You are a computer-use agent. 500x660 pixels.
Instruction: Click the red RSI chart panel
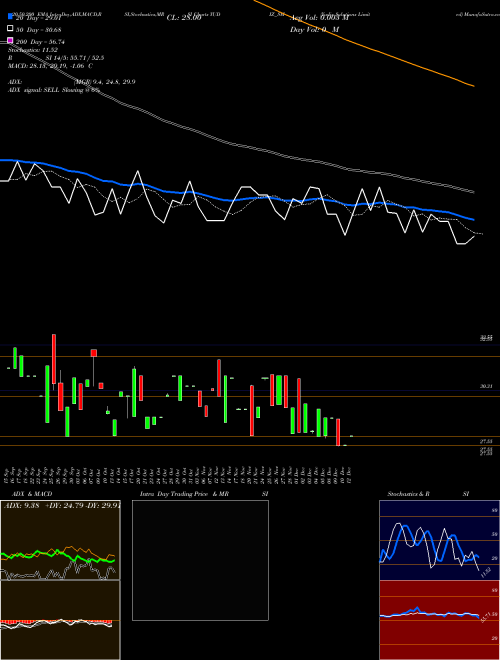[x=439, y=620]
